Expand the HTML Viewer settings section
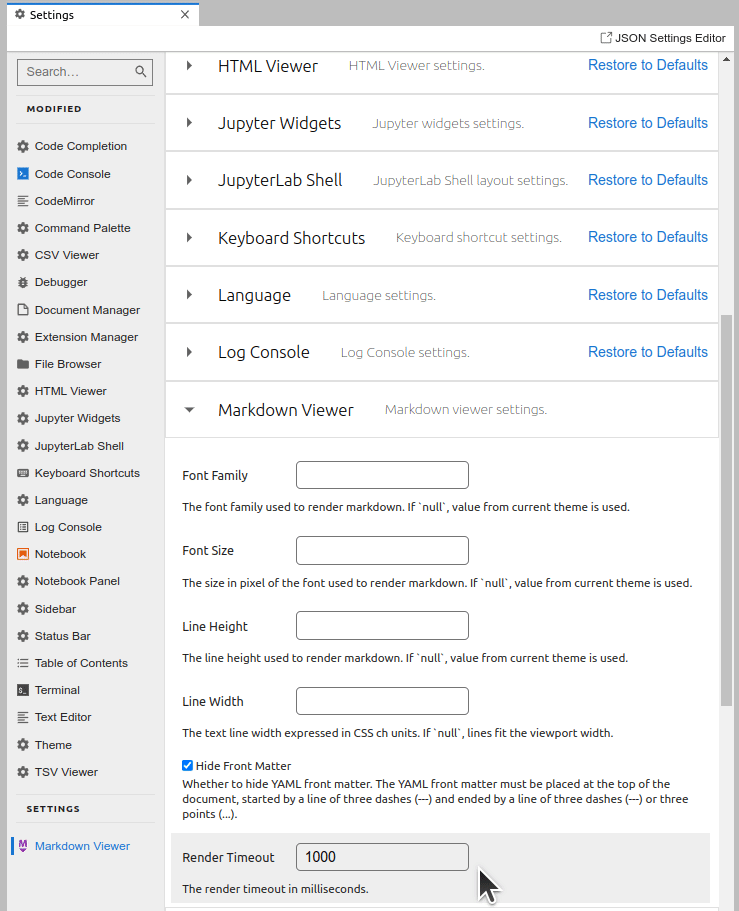 (189, 65)
